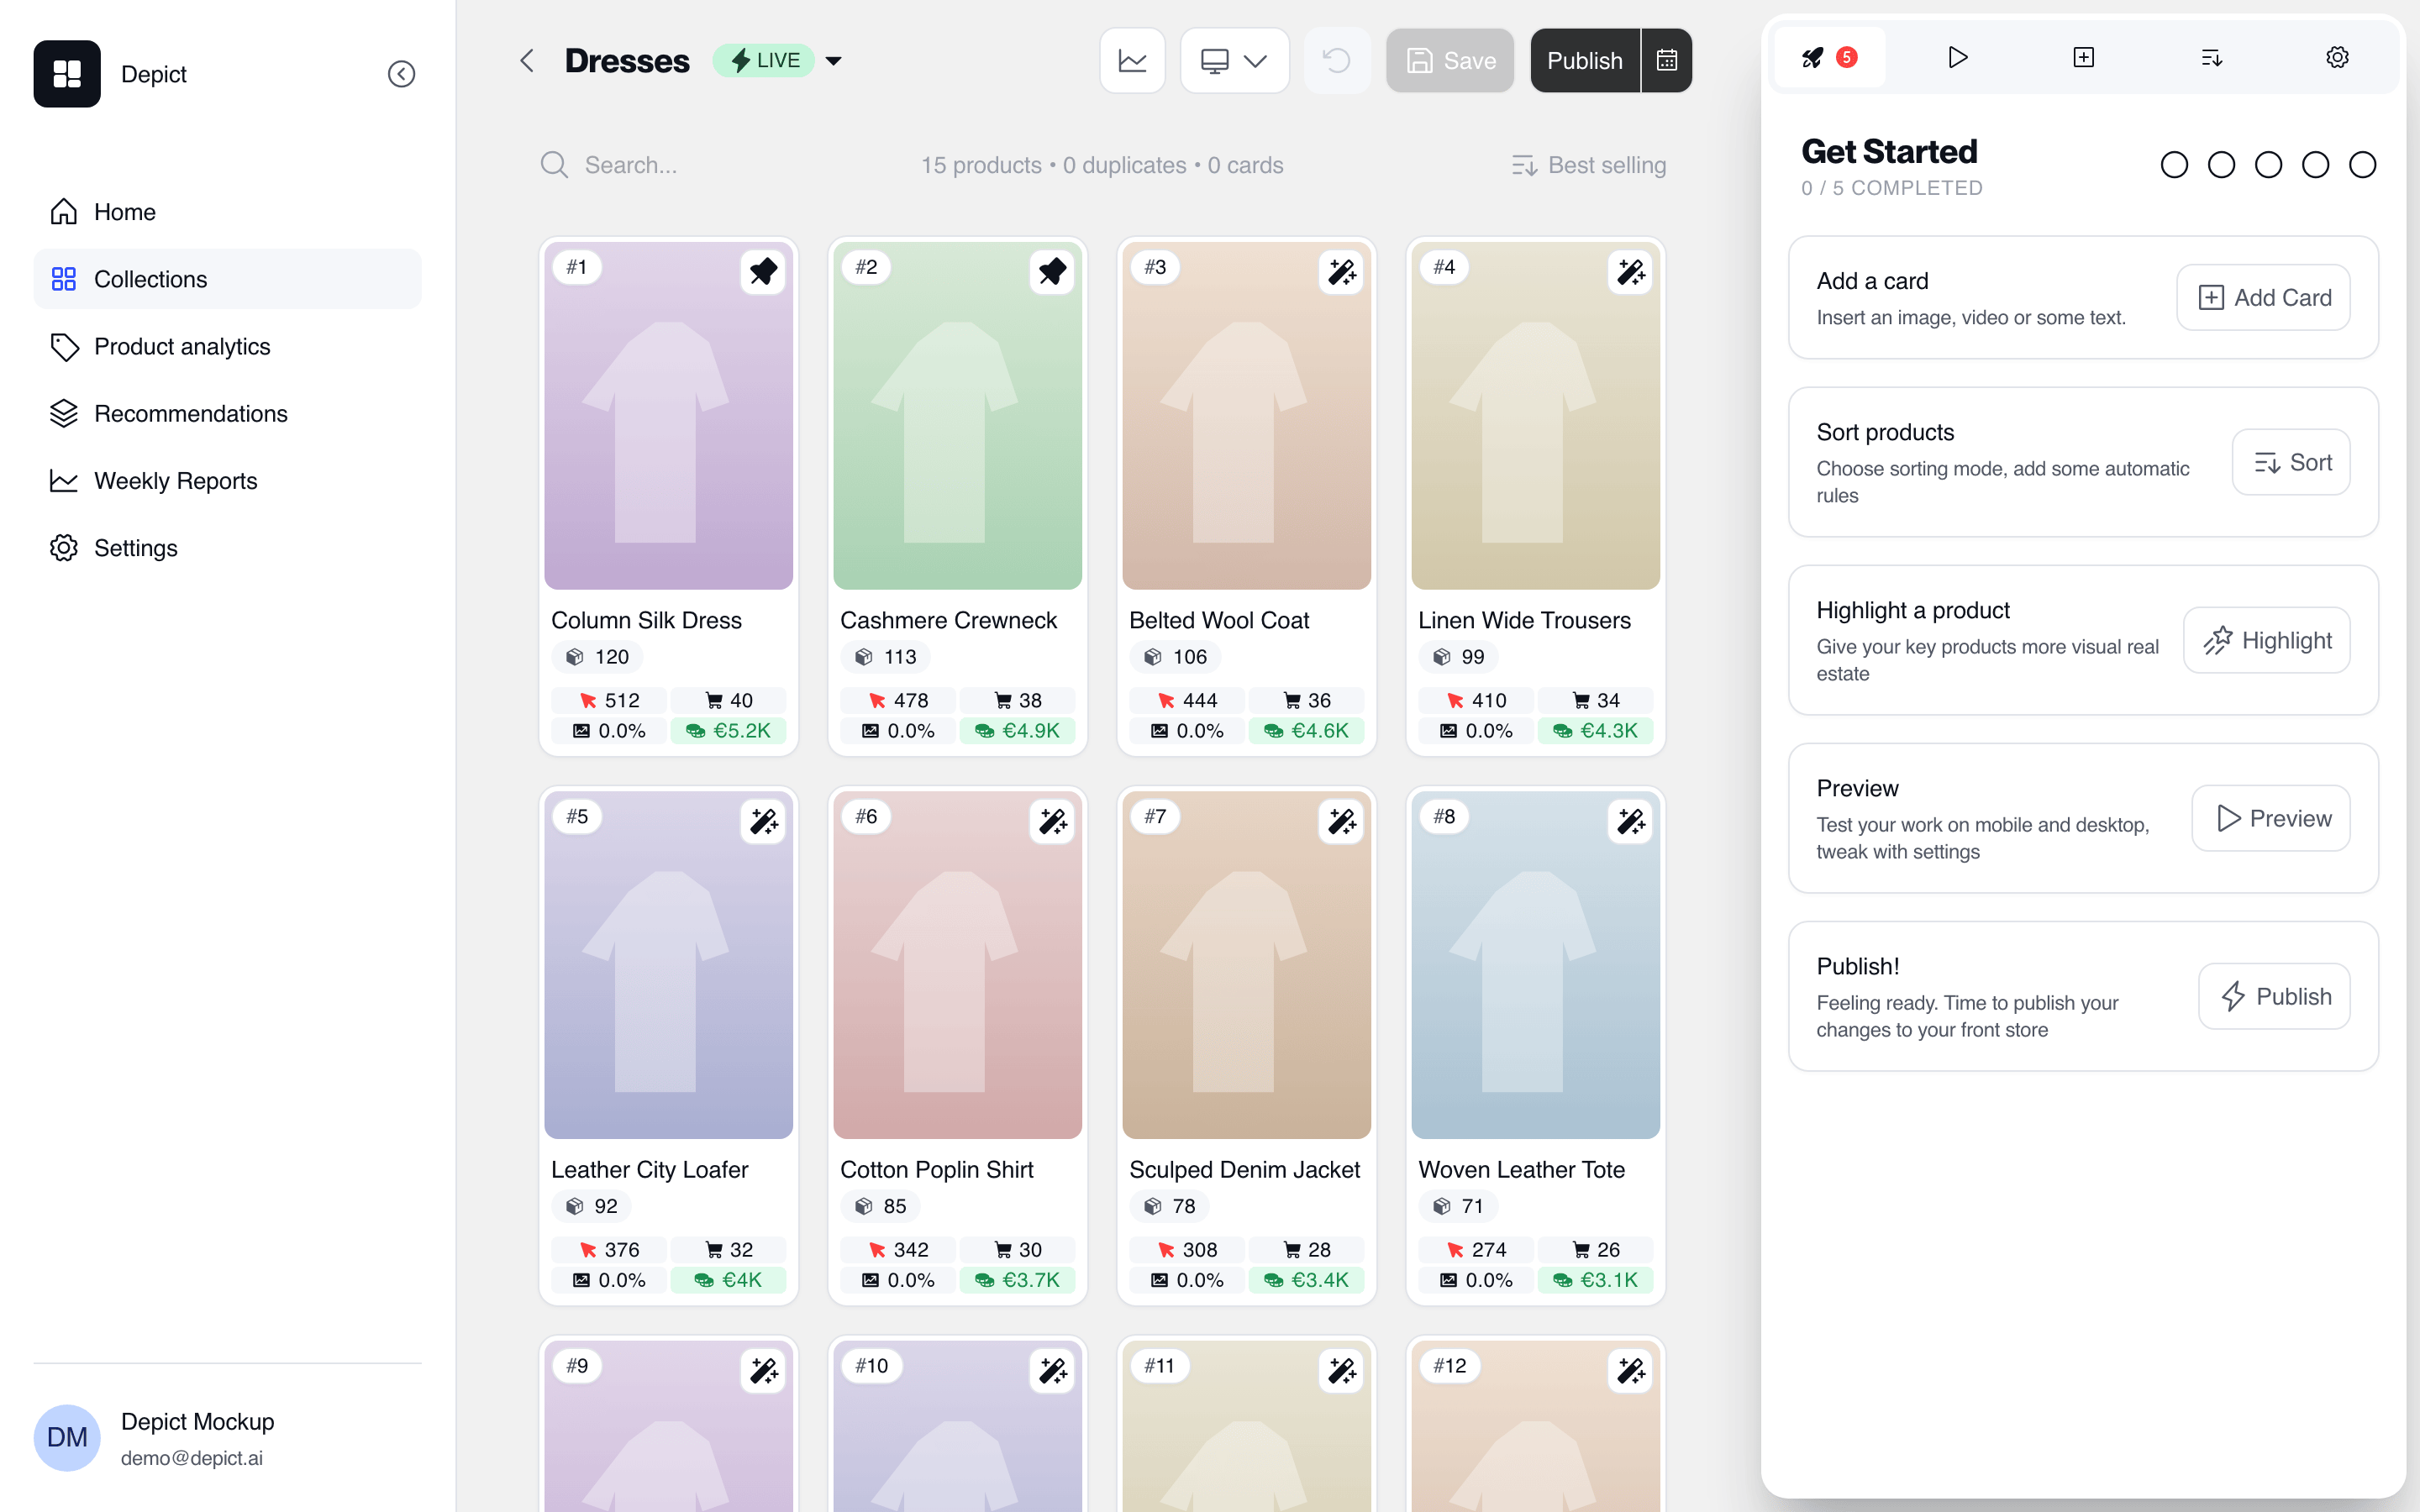This screenshot has width=2420, height=1512.
Task: Click magic wand on product #11
Action: (1342, 1370)
